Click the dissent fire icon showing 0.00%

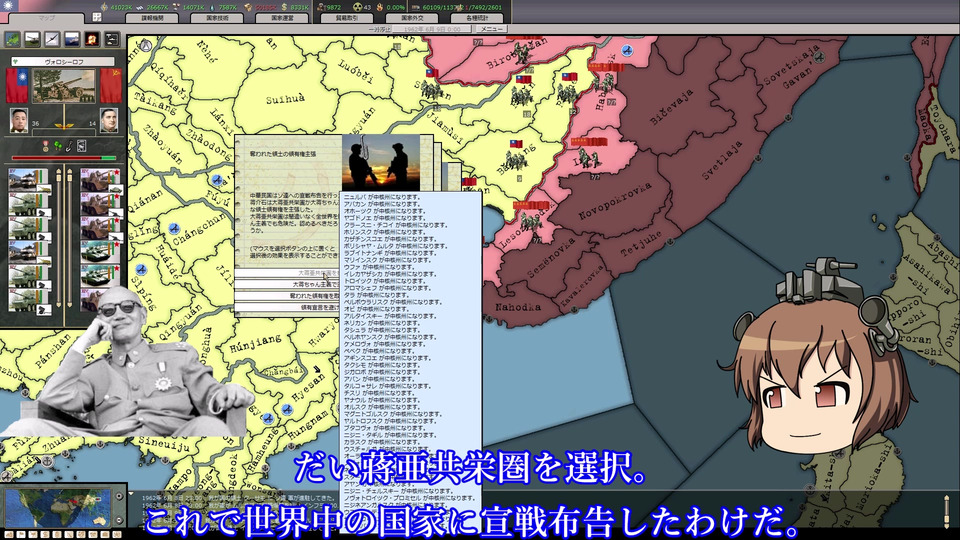[x=380, y=7]
